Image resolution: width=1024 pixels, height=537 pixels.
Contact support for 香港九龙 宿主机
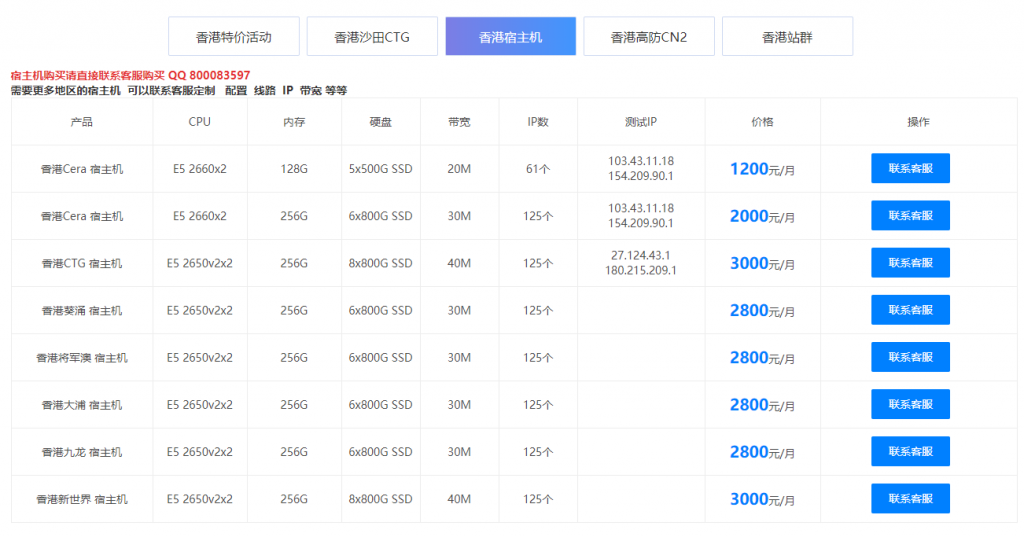(x=910, y=452)
